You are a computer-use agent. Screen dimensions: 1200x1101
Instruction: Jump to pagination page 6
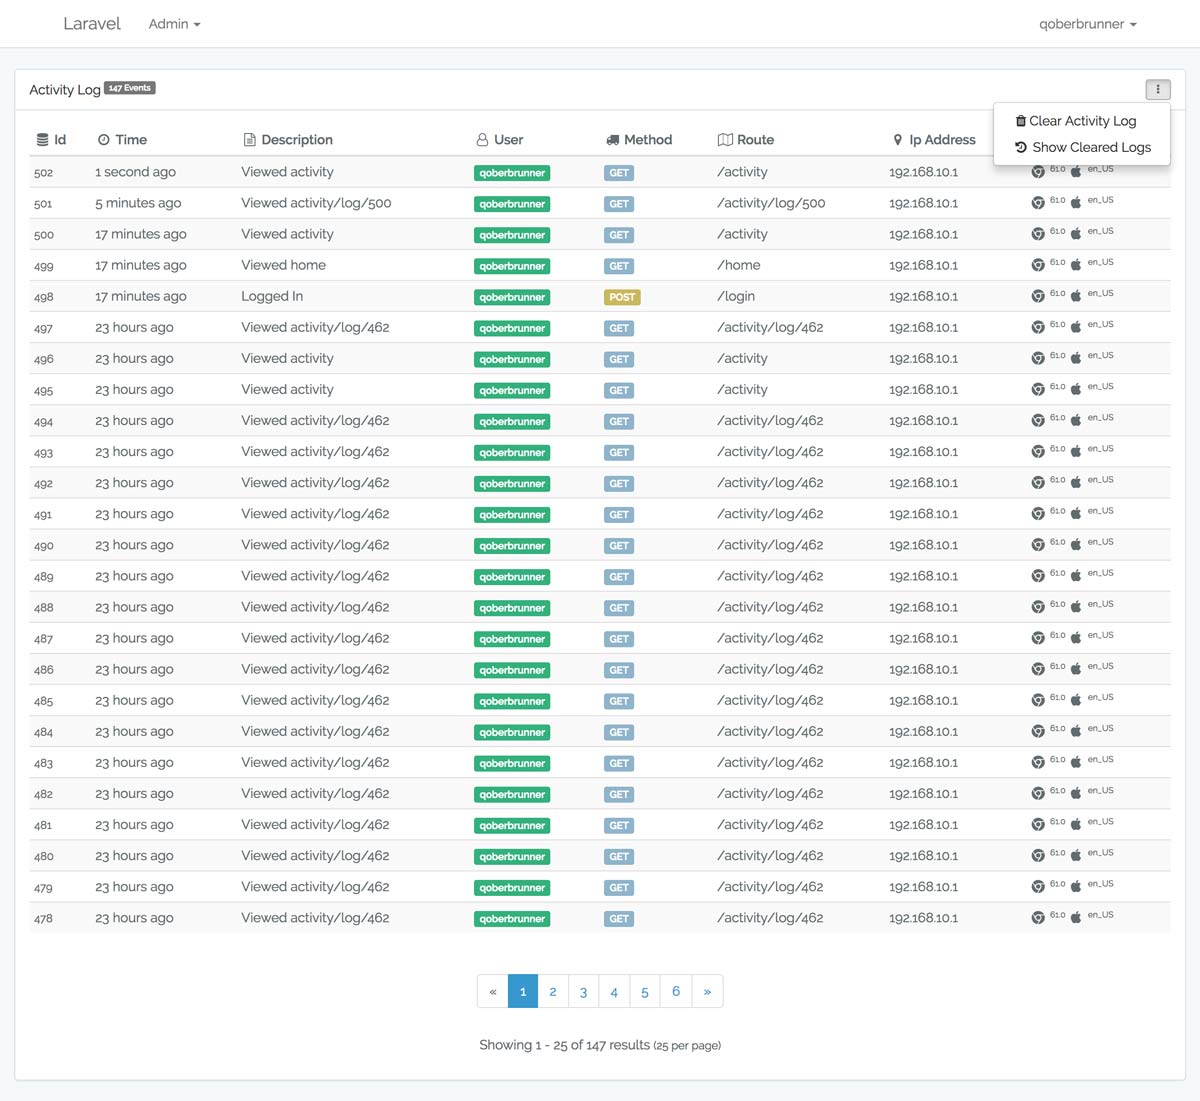coord(676,991)
